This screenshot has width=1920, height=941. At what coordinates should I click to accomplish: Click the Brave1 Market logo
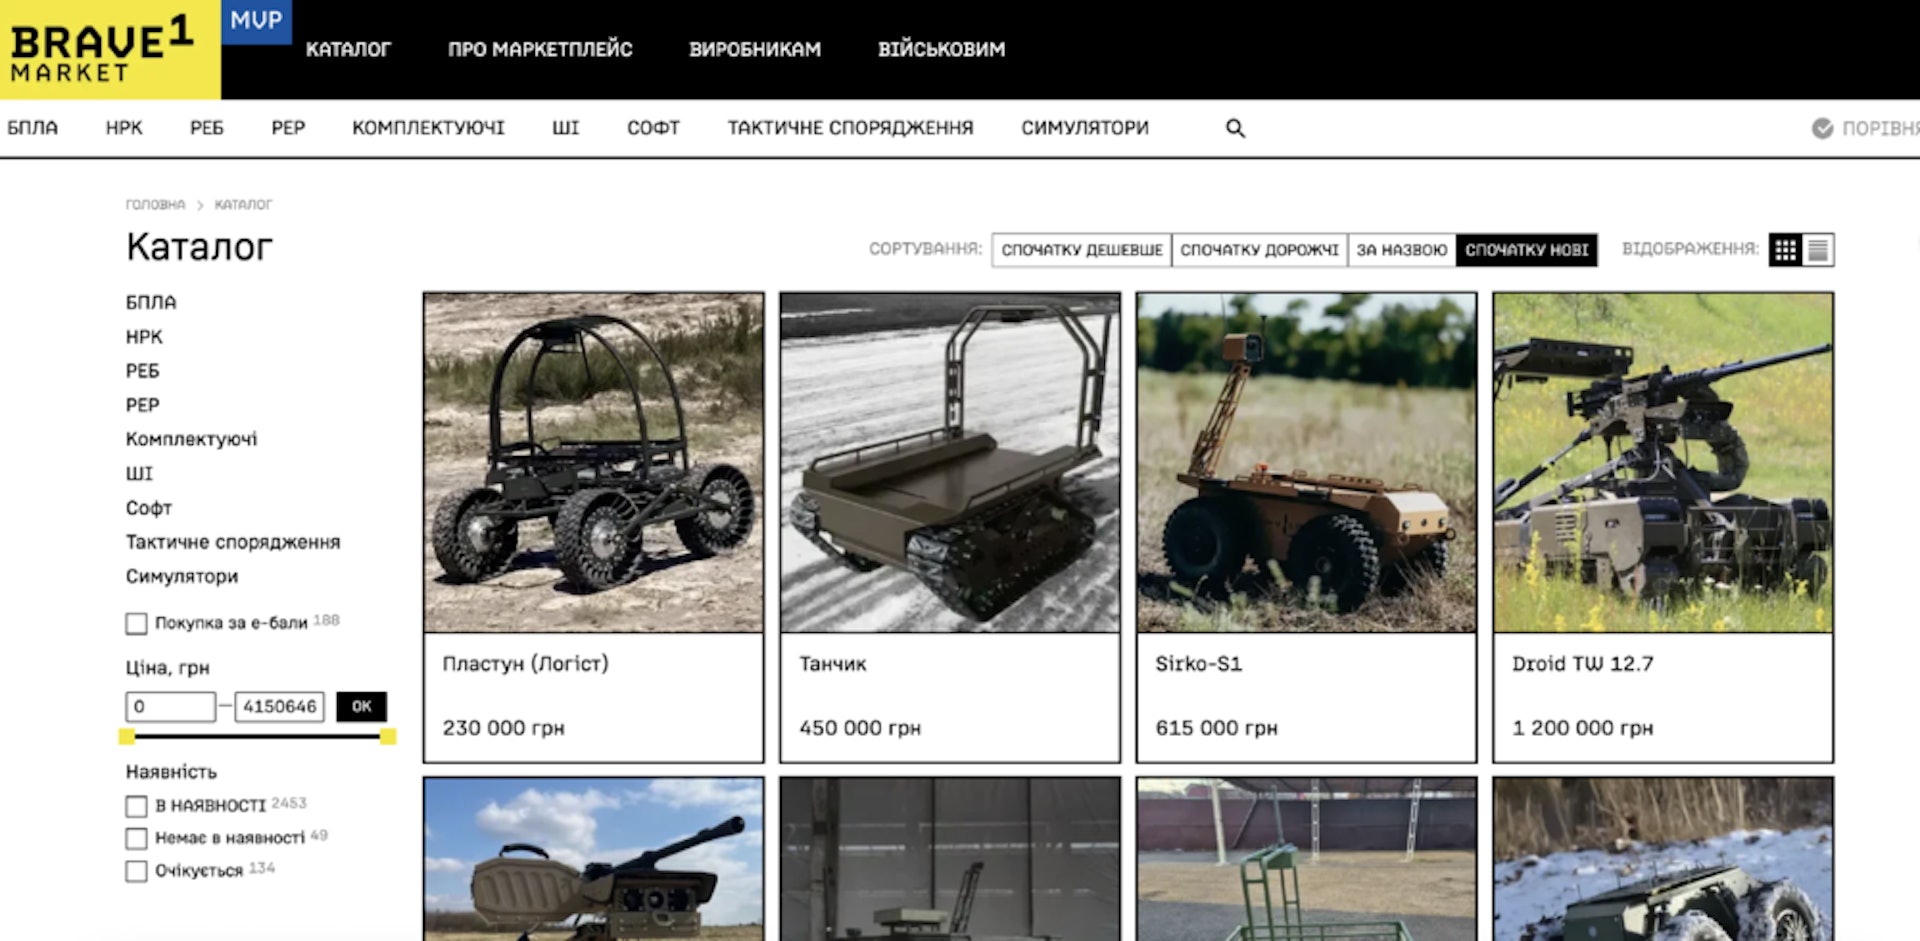click(x=100, y=50)
